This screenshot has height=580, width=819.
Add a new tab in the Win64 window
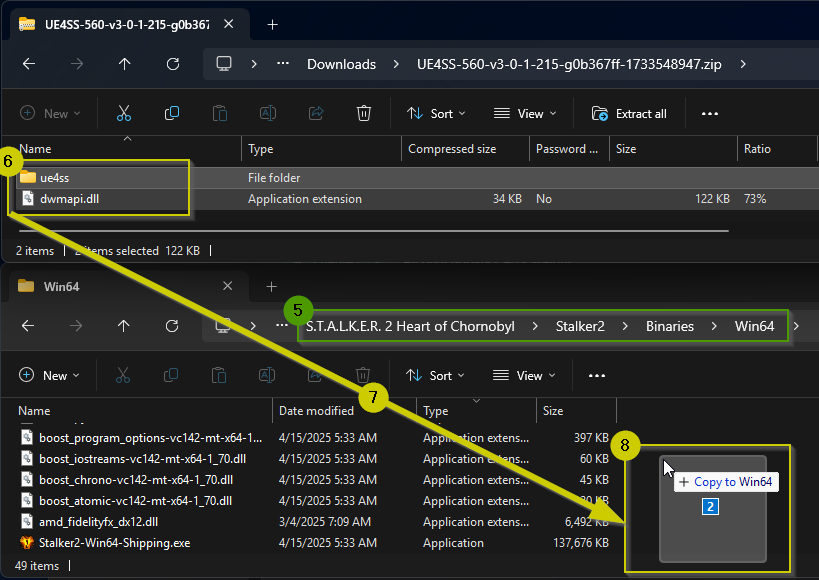[271, 286]
